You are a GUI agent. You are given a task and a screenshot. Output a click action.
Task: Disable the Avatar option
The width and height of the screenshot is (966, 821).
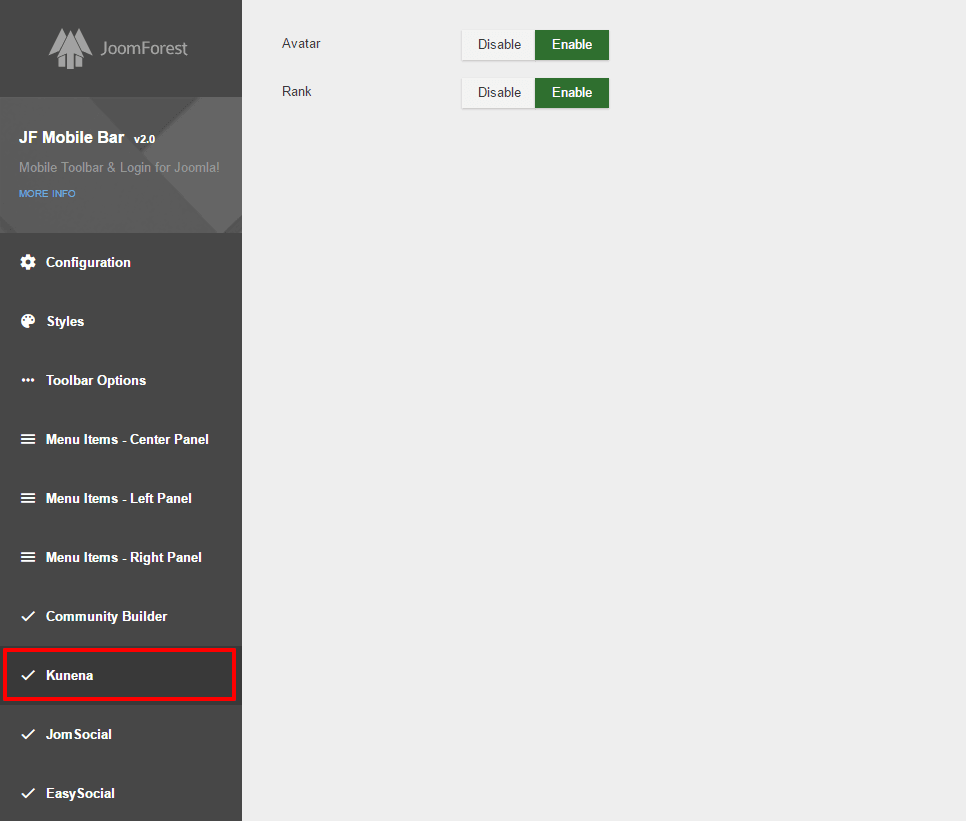(x=498, y=45)
